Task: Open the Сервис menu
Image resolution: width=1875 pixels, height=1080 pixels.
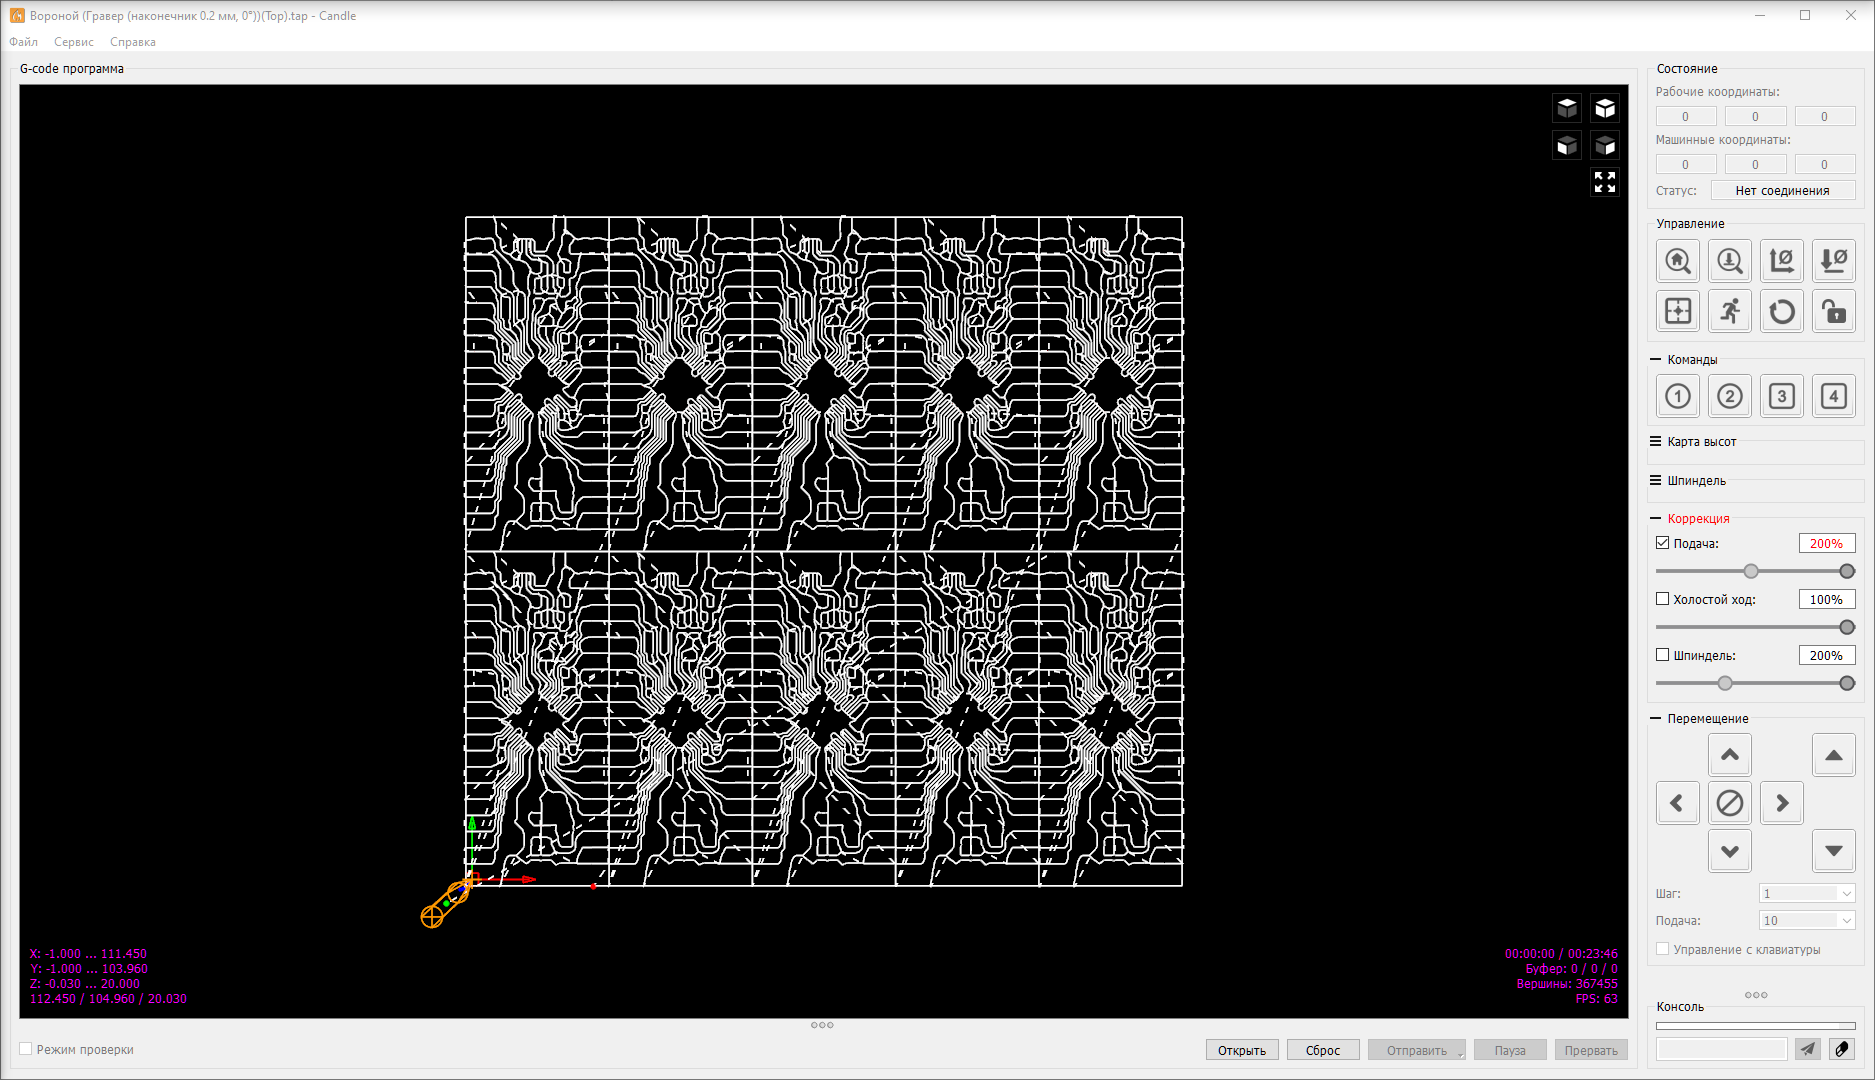Action: (74, 42)
